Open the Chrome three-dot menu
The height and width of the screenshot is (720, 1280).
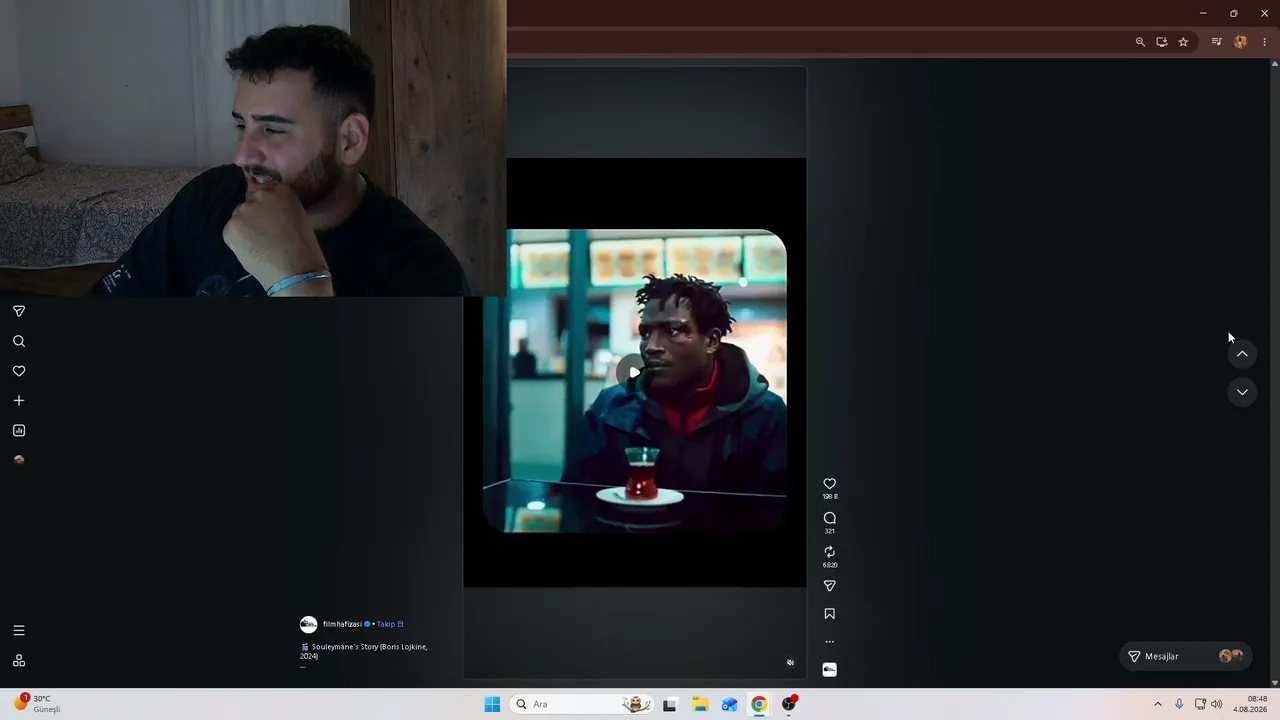point(1264,42)
